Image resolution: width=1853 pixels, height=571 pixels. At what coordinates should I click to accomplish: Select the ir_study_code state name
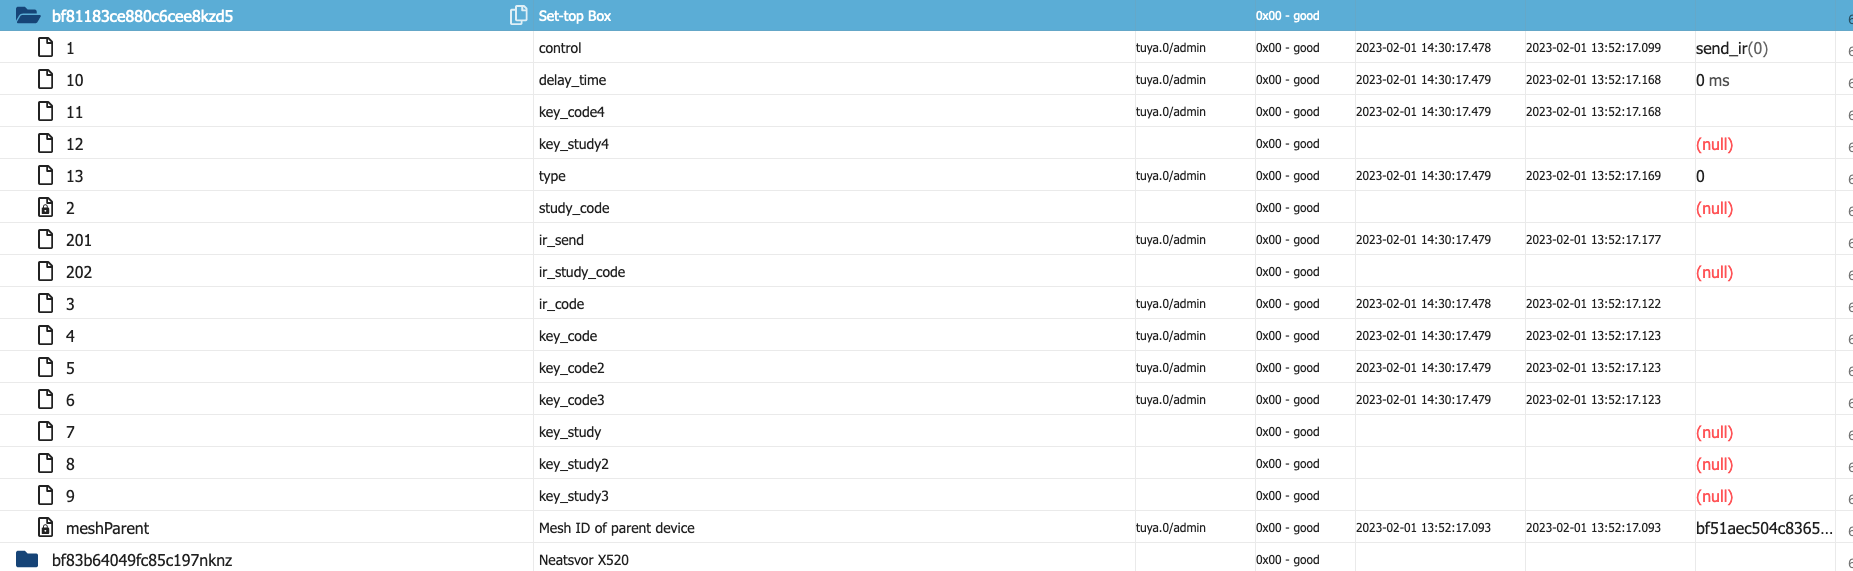(x=581, y=272)
